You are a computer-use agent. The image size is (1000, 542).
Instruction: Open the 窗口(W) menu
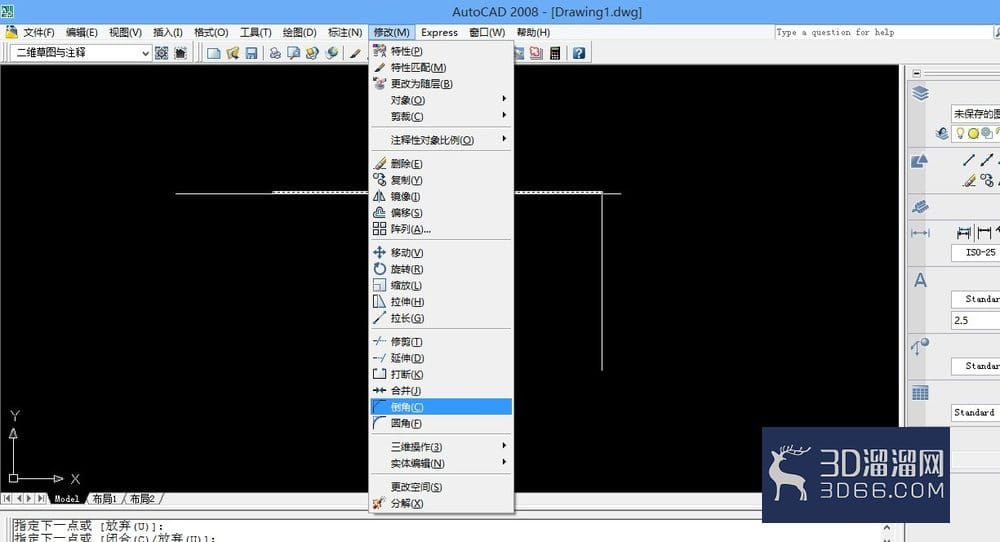pyautogui.click(x=487, y=32)
